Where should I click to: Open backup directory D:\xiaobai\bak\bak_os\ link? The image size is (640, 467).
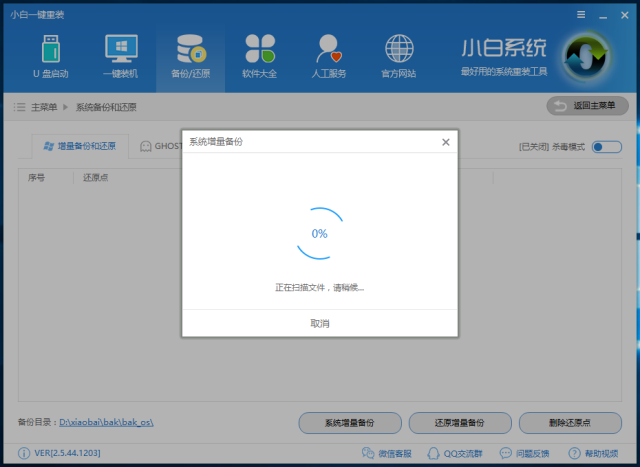tap(107, 422)
